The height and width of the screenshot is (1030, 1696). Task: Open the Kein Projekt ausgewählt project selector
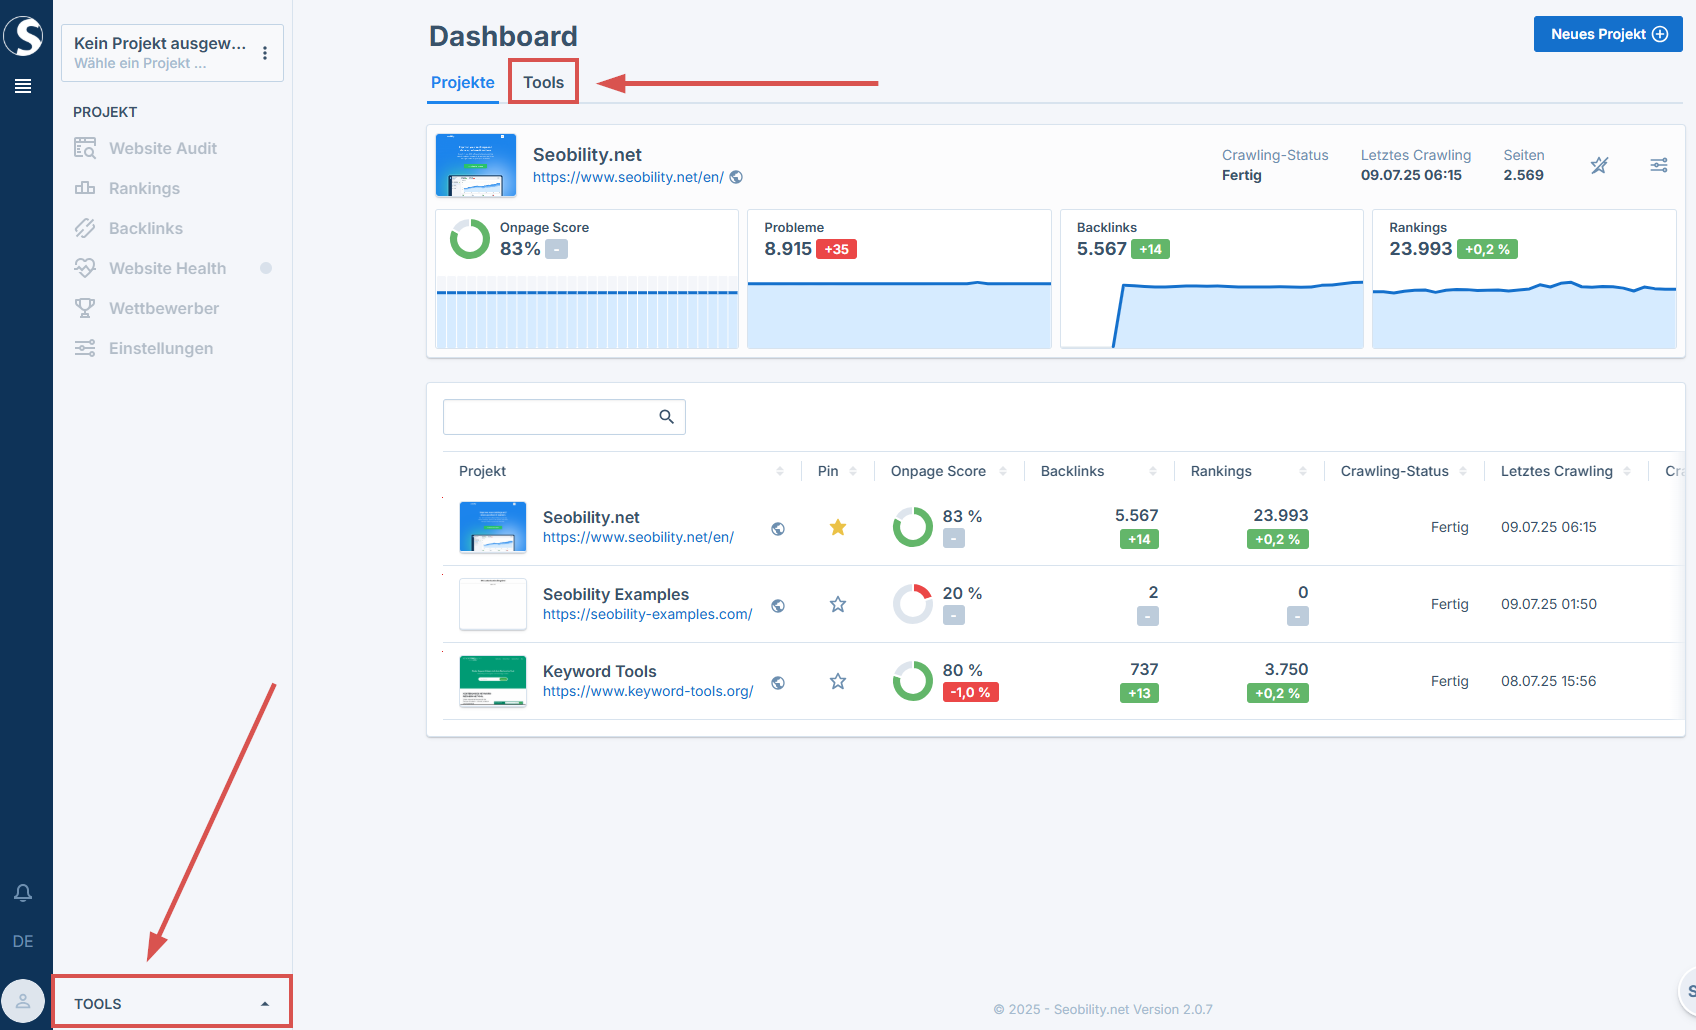pyautogui.click(x=172, y=53)
